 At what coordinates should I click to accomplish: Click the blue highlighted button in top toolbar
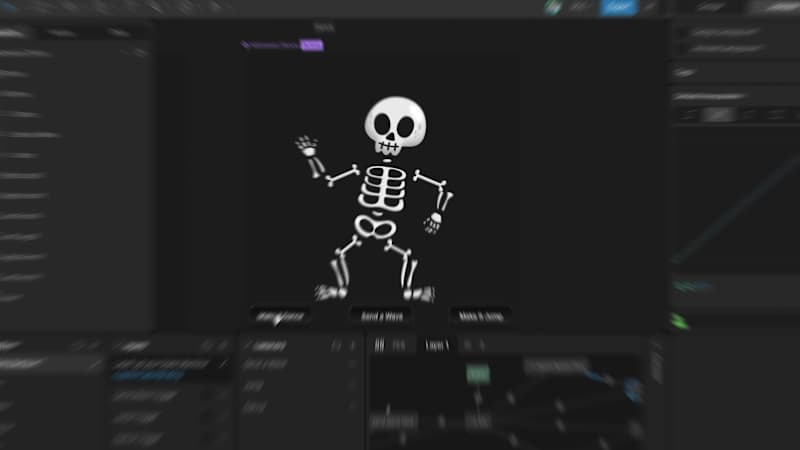(x=618, y=7)
